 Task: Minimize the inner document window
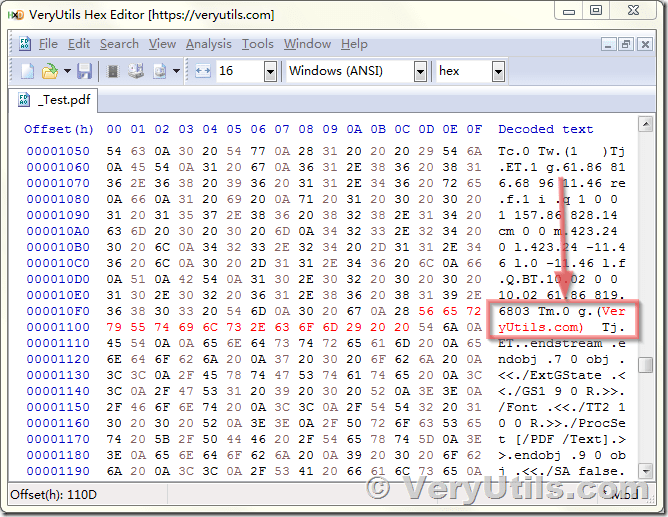click(x=608, y=44)
